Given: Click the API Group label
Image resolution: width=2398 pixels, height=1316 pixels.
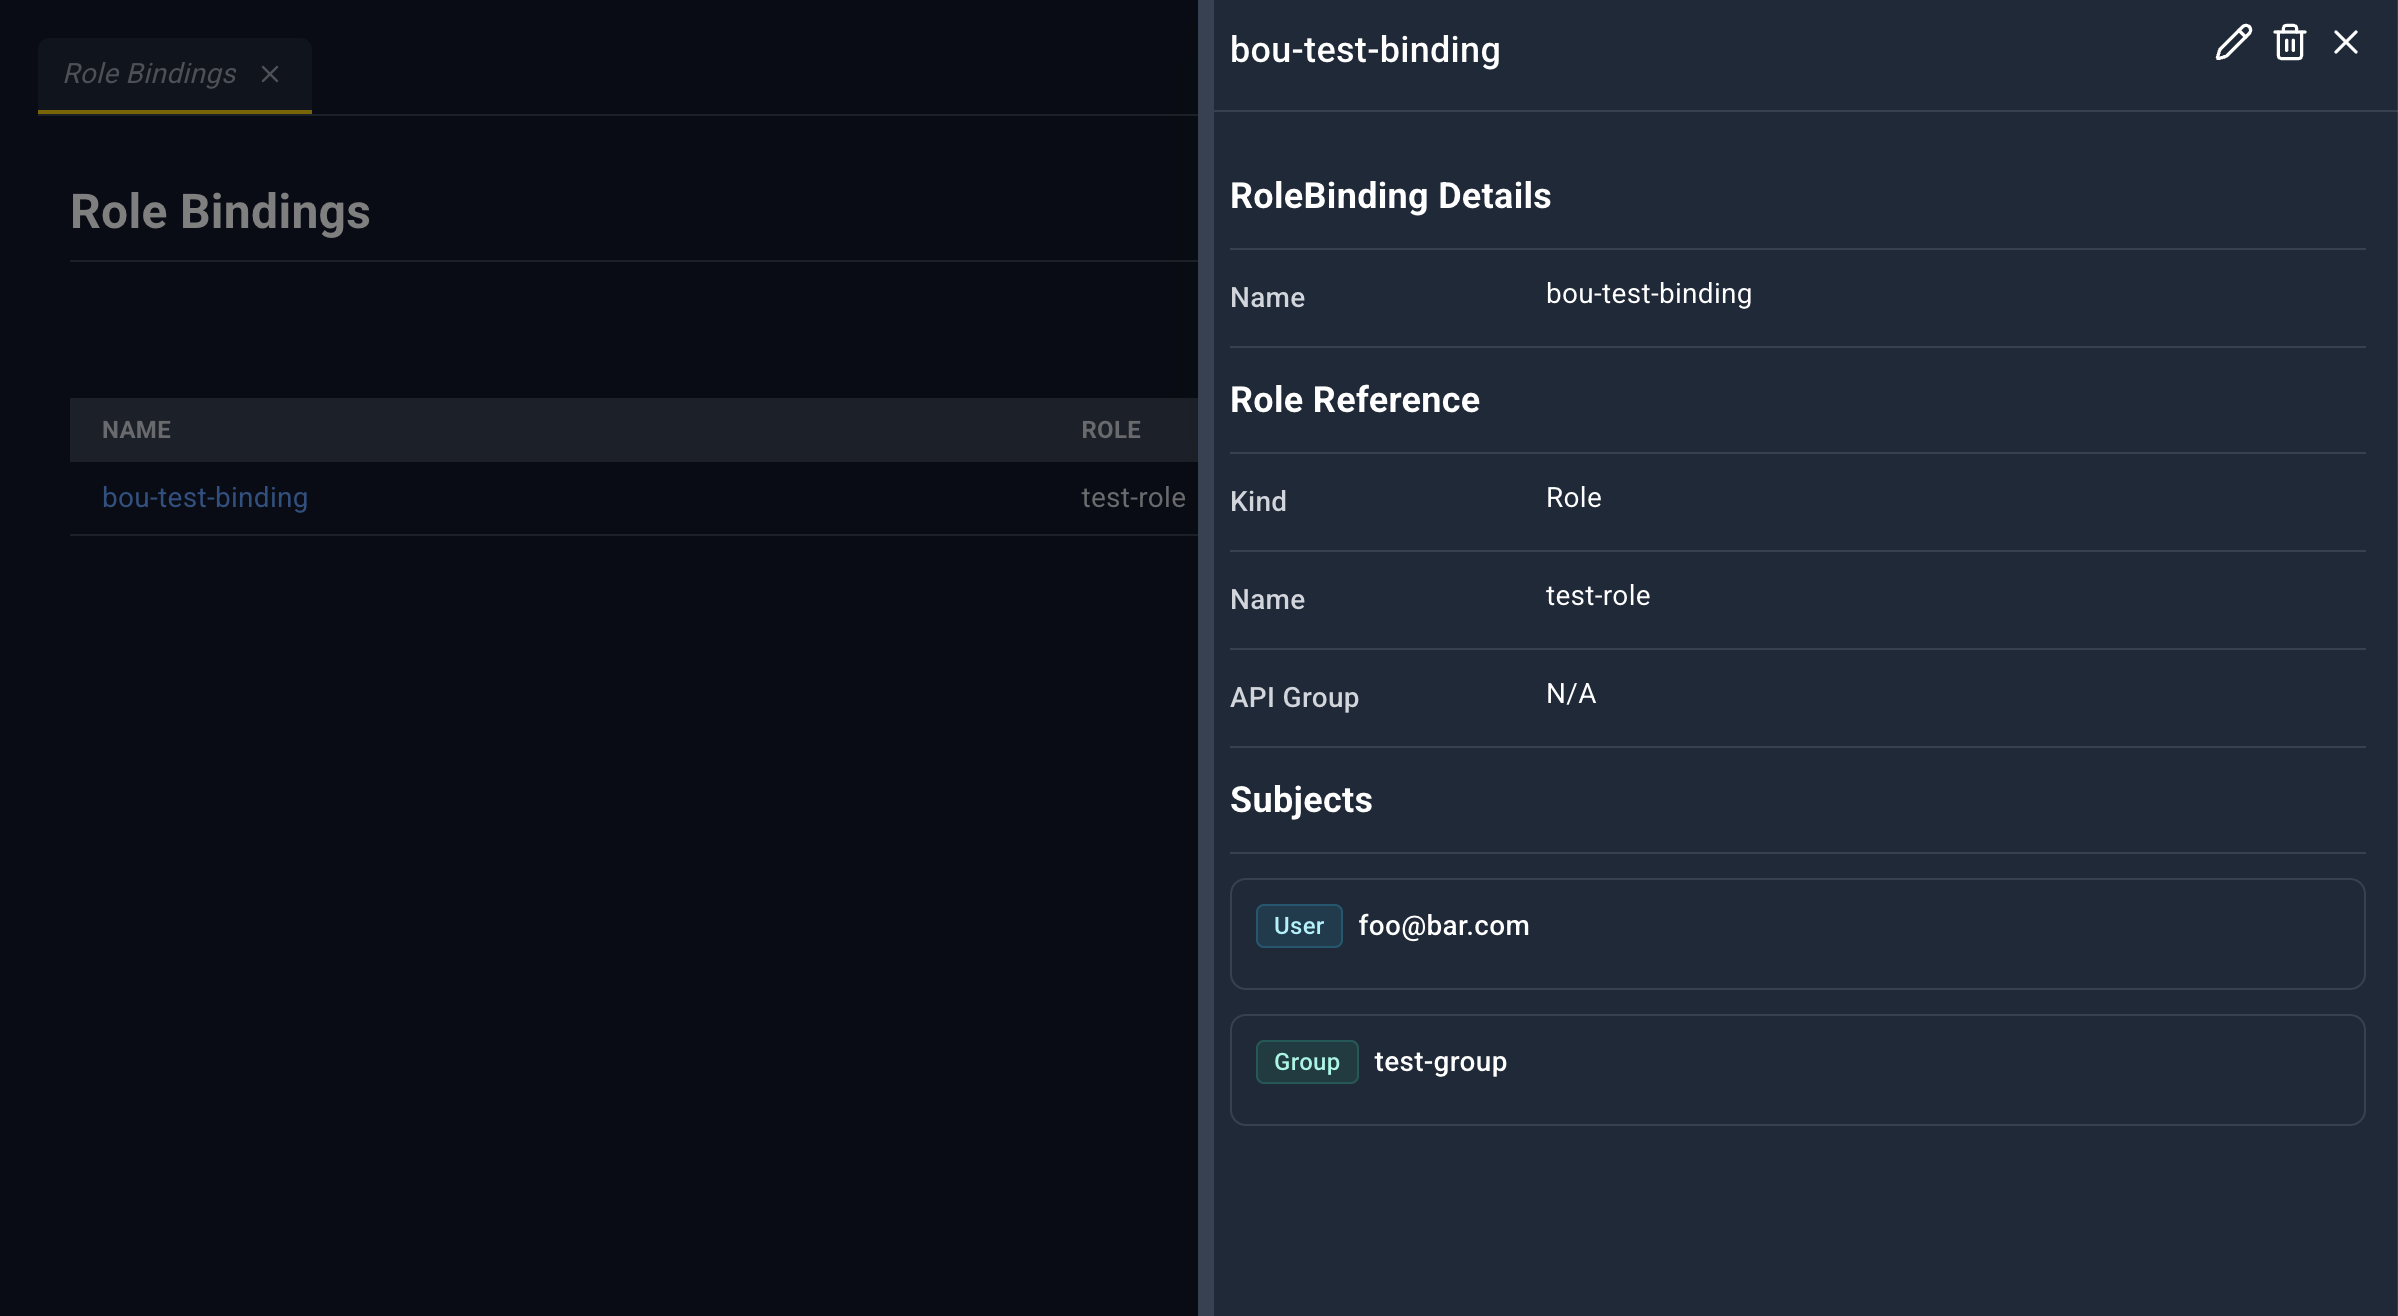Looking at the screenshot, I should 1294,698.
